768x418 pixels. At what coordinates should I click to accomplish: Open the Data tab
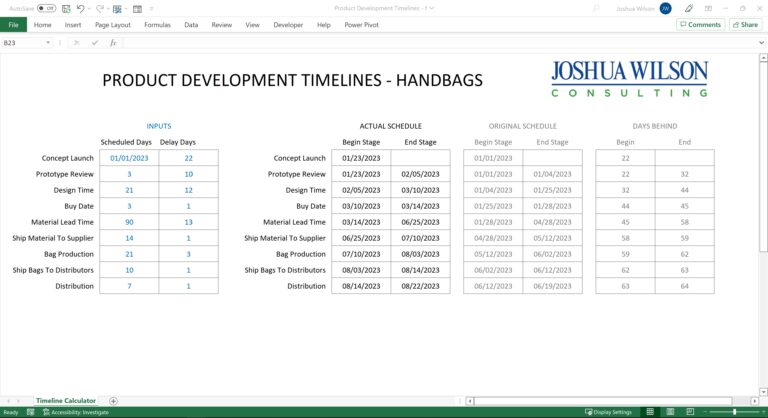pos(191,25)
